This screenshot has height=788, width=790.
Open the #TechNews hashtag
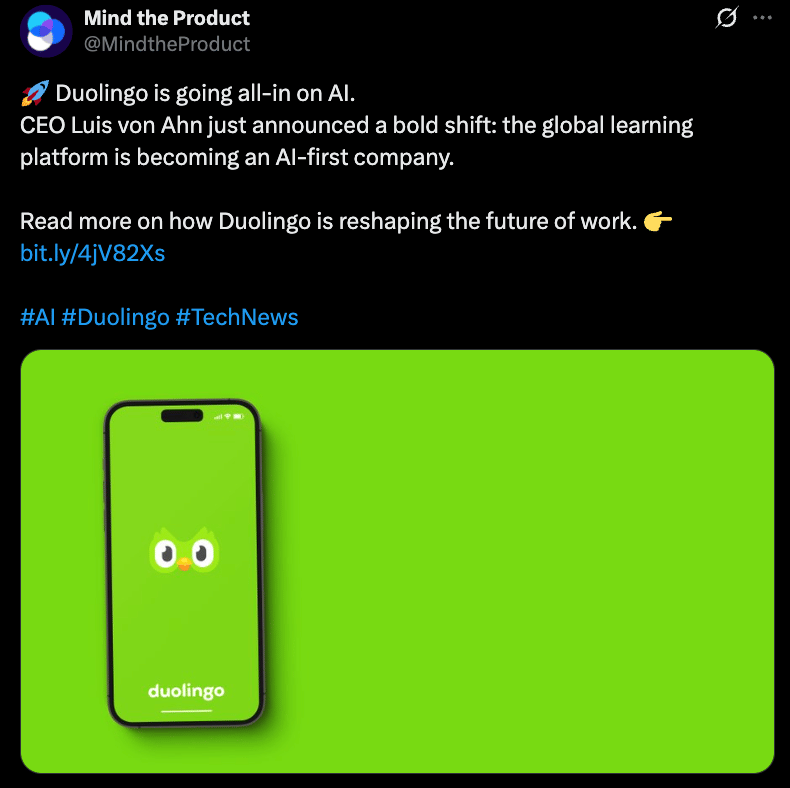click(237, 317)
